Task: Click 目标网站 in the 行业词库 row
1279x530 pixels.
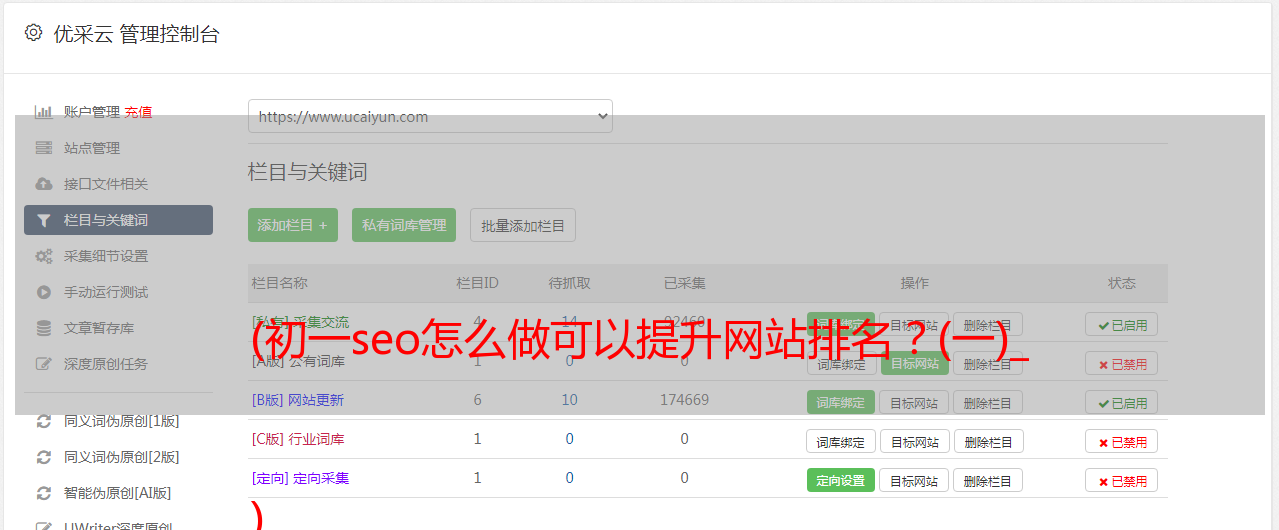Action: pos(914,441)
